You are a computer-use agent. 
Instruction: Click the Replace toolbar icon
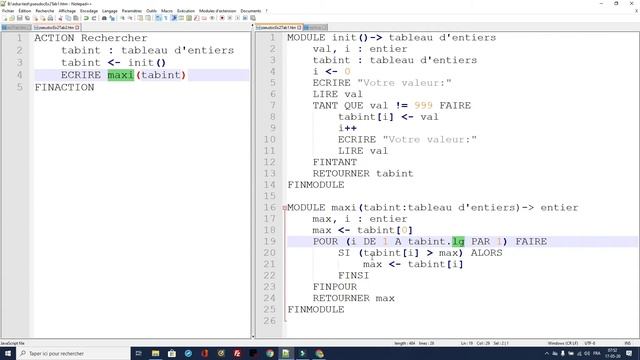[x=112, y=18]
